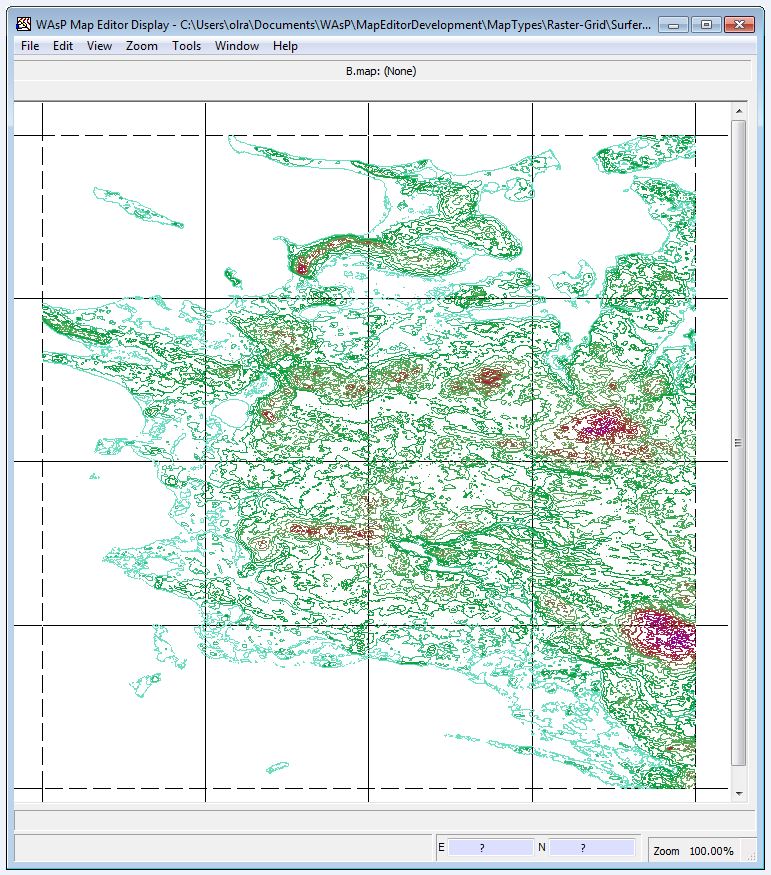The width and height of the screenshot is (771, 875).
Task: Maximize the WAsP Map Editor window
Action: pos(706,25)
